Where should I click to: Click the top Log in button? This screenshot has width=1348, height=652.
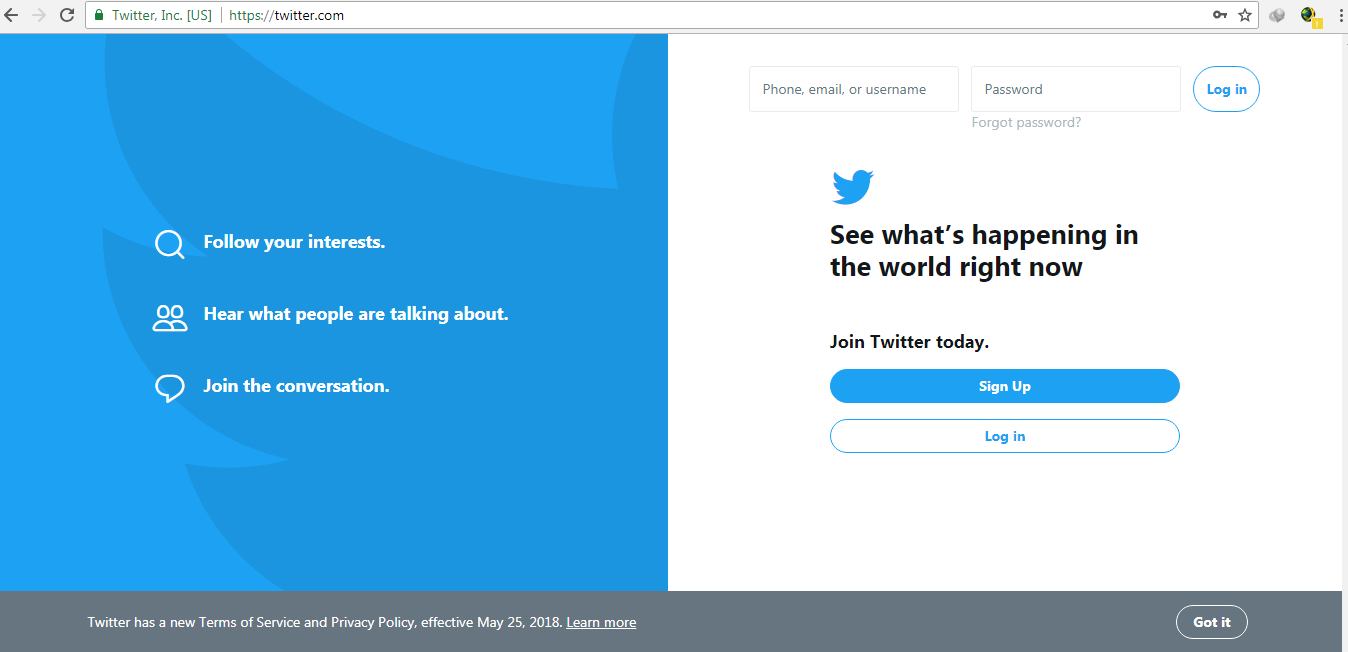point(1226,89)
